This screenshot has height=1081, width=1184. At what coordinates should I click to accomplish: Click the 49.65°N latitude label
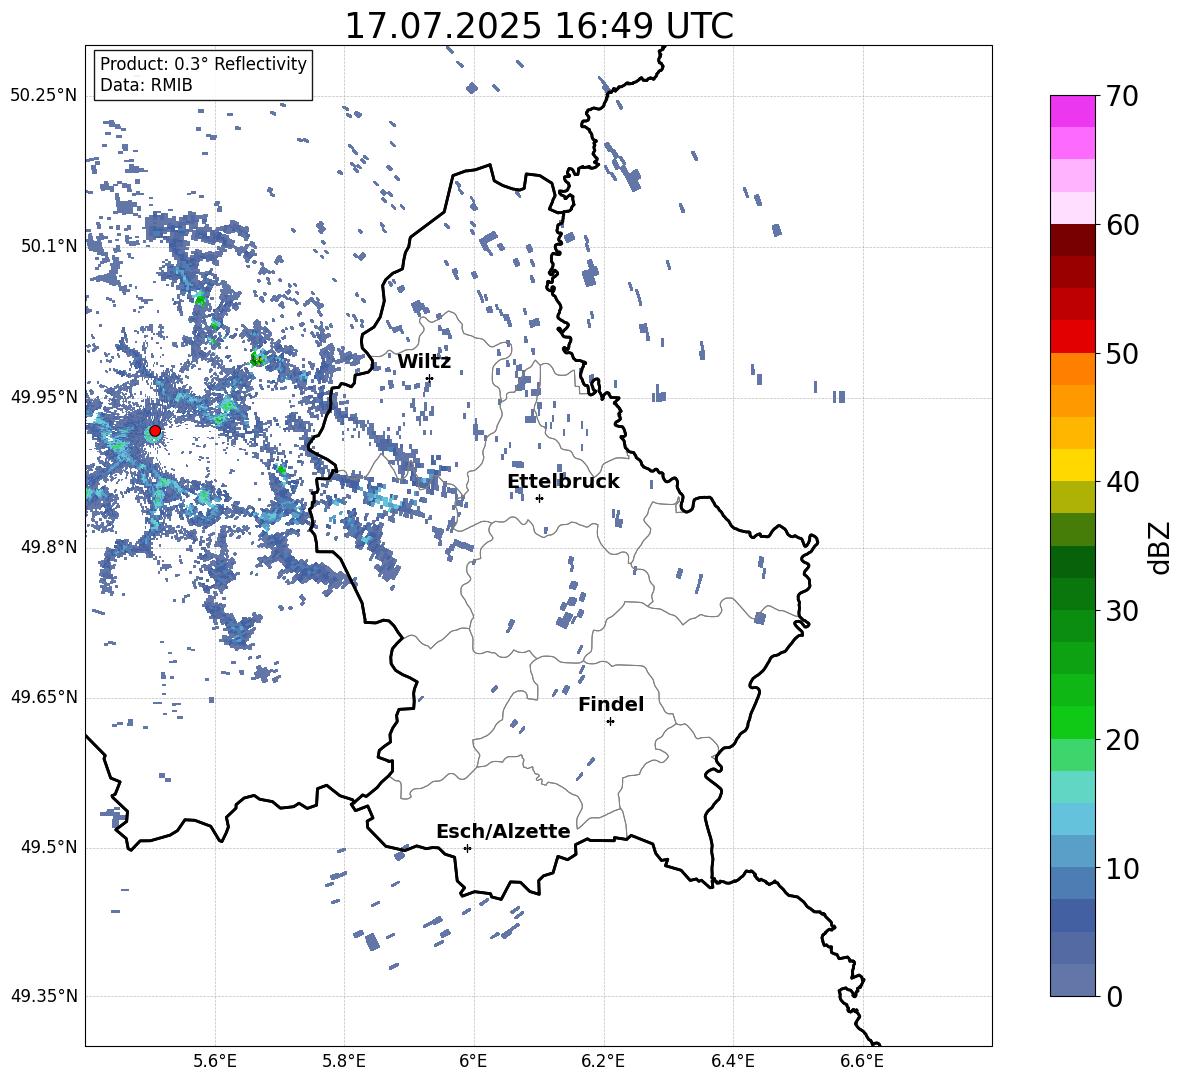pyautogui.click(x=44, y=697)
